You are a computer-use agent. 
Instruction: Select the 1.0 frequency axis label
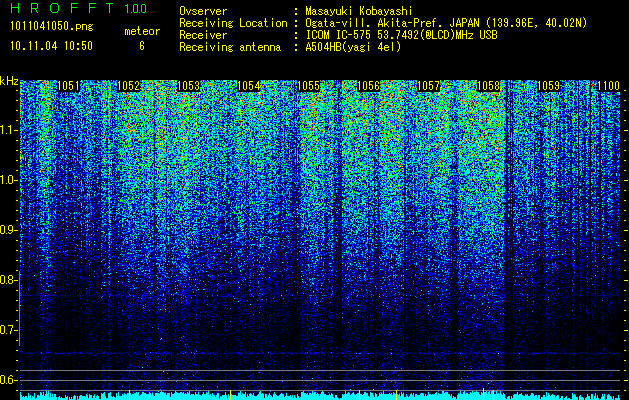click(x=7, y=180)
